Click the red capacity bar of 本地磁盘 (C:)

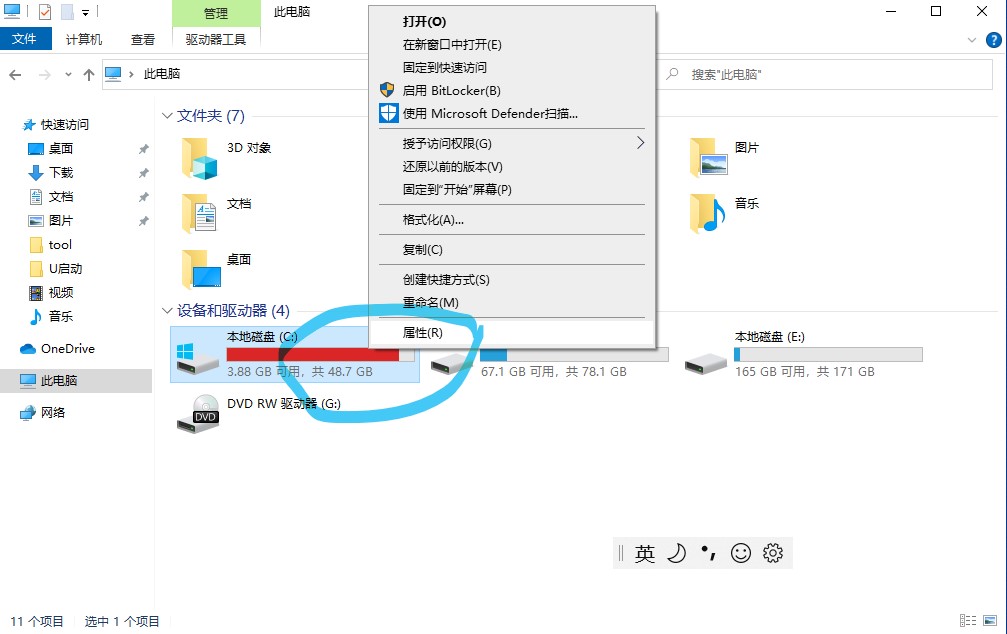(x=300, y=354)
